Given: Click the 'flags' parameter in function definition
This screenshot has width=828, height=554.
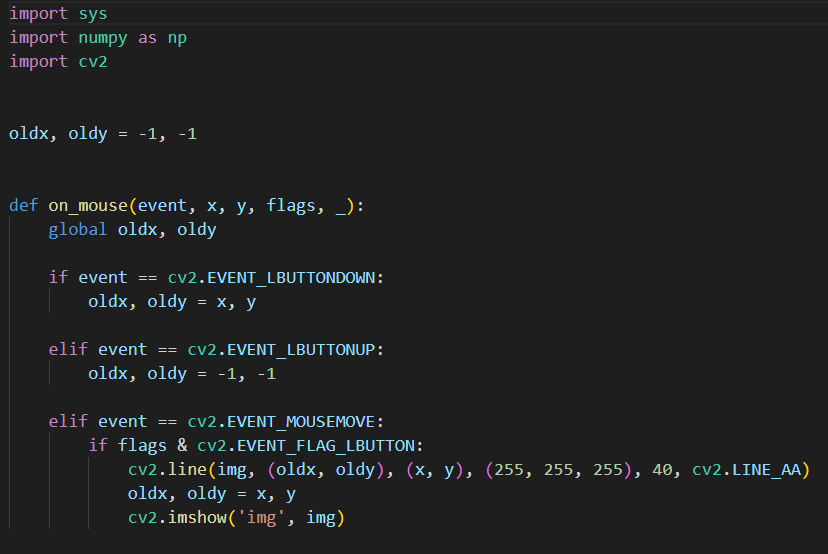Looking at the screenshot, I should [290, 205].
